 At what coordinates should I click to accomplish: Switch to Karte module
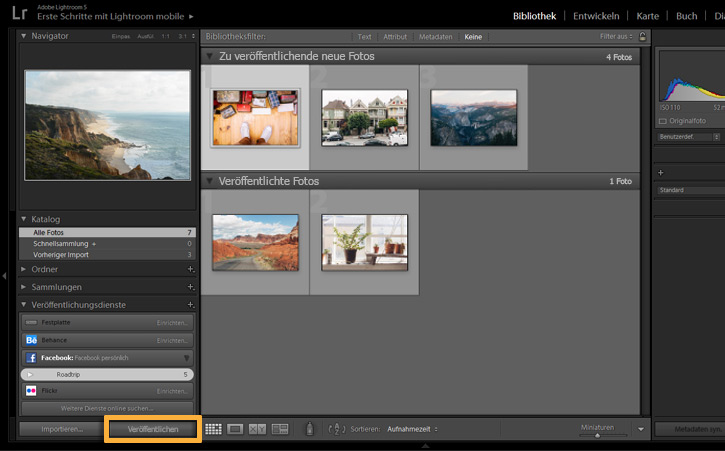[647, 16]
